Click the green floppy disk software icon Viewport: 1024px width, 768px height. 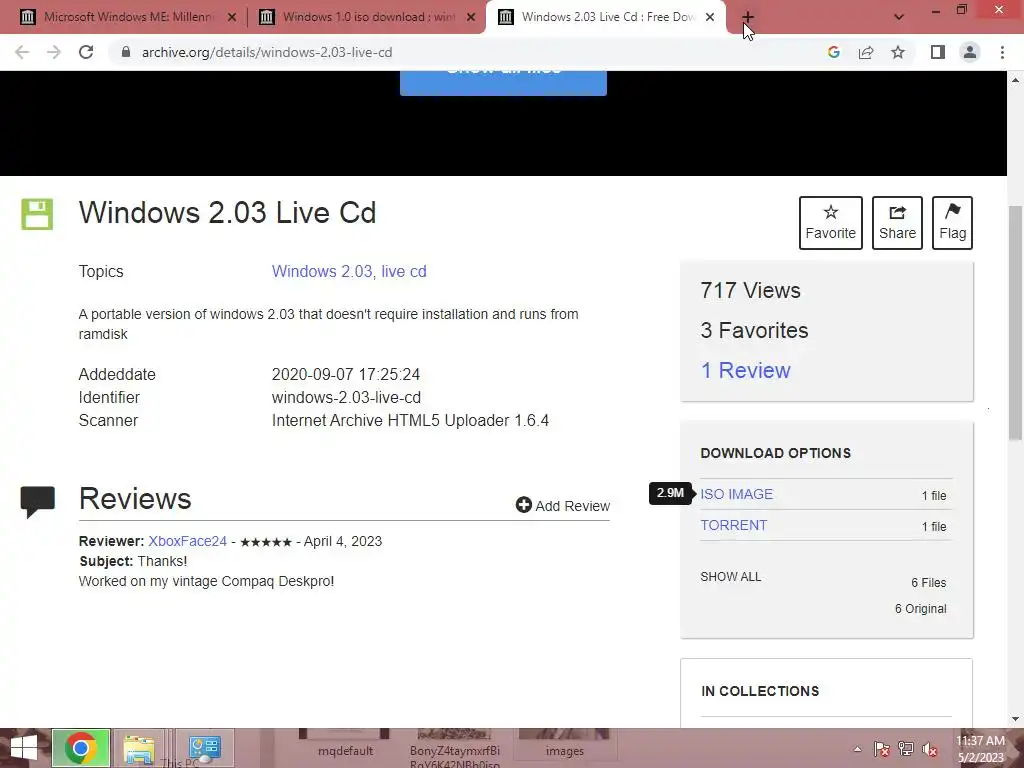click(x=37, y=214)
